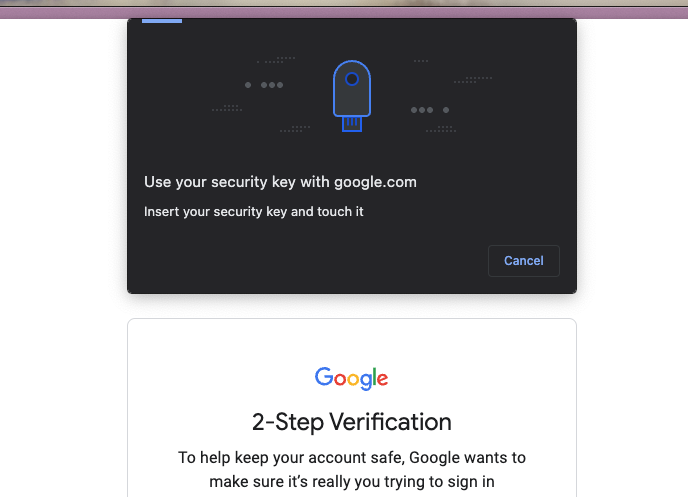
Task: Click the Cancel button in security key dialog
Action: pyautogui.click(x=523, y=261)
